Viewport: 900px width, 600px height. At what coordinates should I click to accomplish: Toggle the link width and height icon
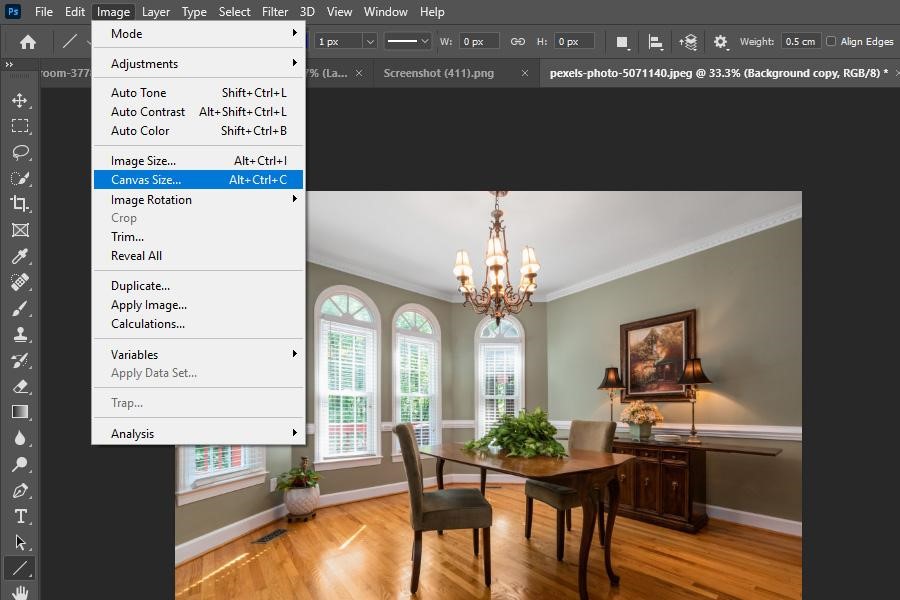tap(517, 42)
